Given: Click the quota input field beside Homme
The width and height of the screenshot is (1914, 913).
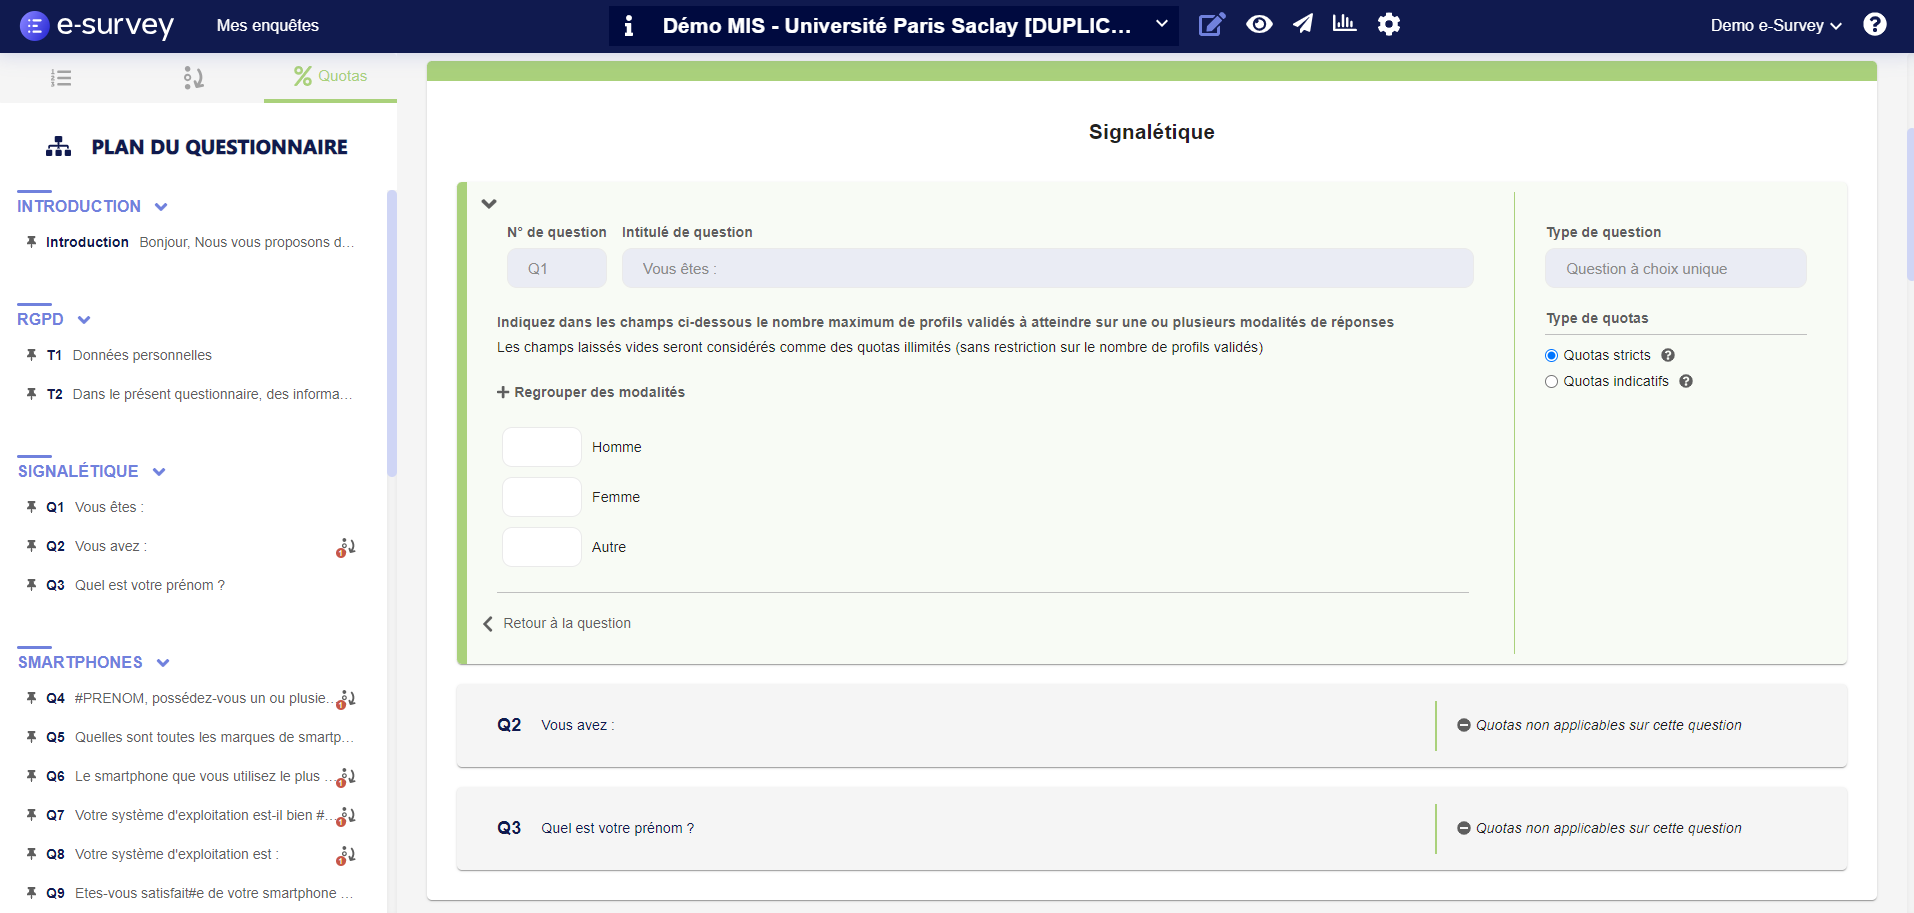Looking at the screenshot, I should [541, 447].
